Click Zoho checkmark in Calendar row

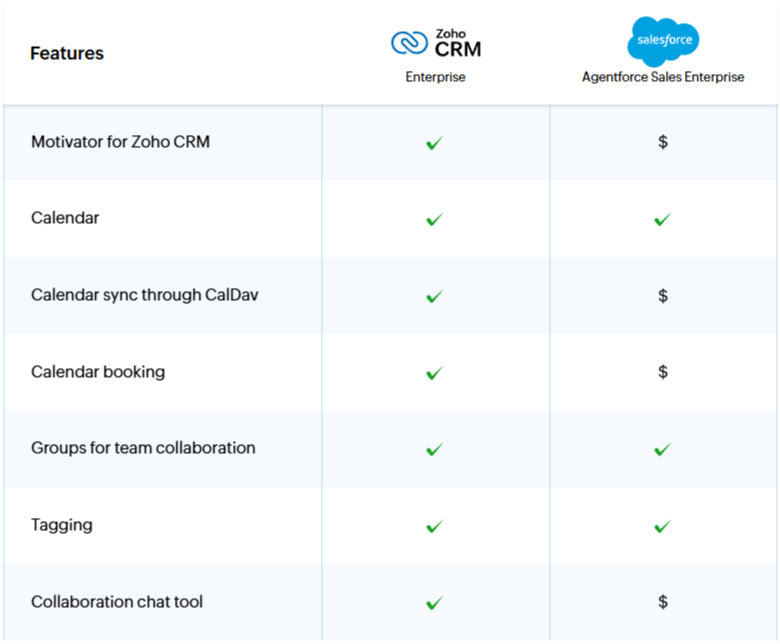(434, 219)
